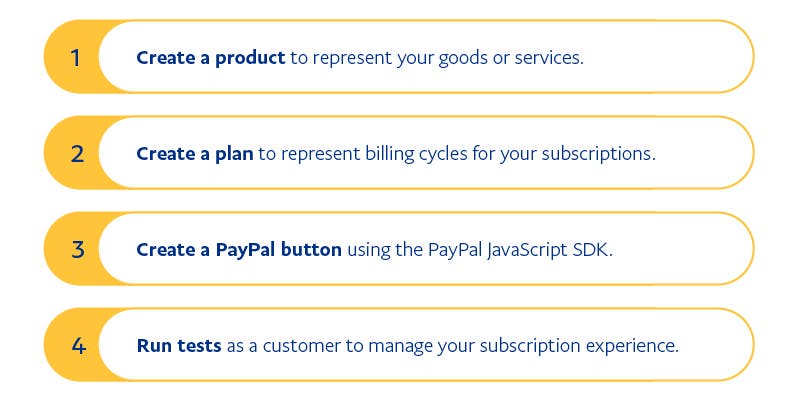Screen dimensions: 800x400
Task: Click the yellow number 3 badge
Action: [x=76, y=249]
